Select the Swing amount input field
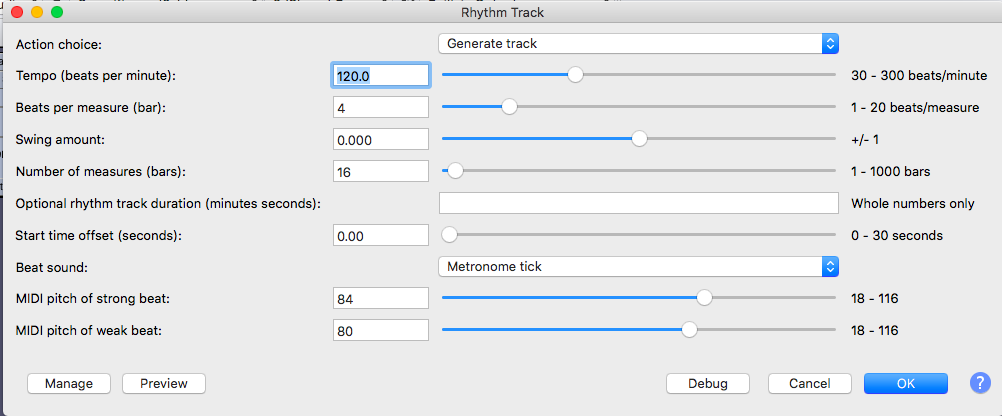 pos(381,139)
